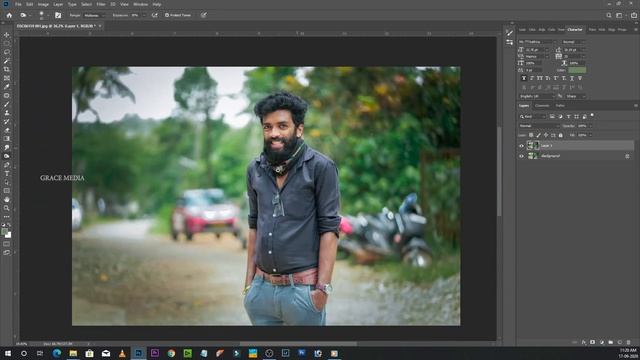The width and height of the screenshot is (640, 360).
Task: Click the Background layer lock icon
Action: tap(627, 156)
